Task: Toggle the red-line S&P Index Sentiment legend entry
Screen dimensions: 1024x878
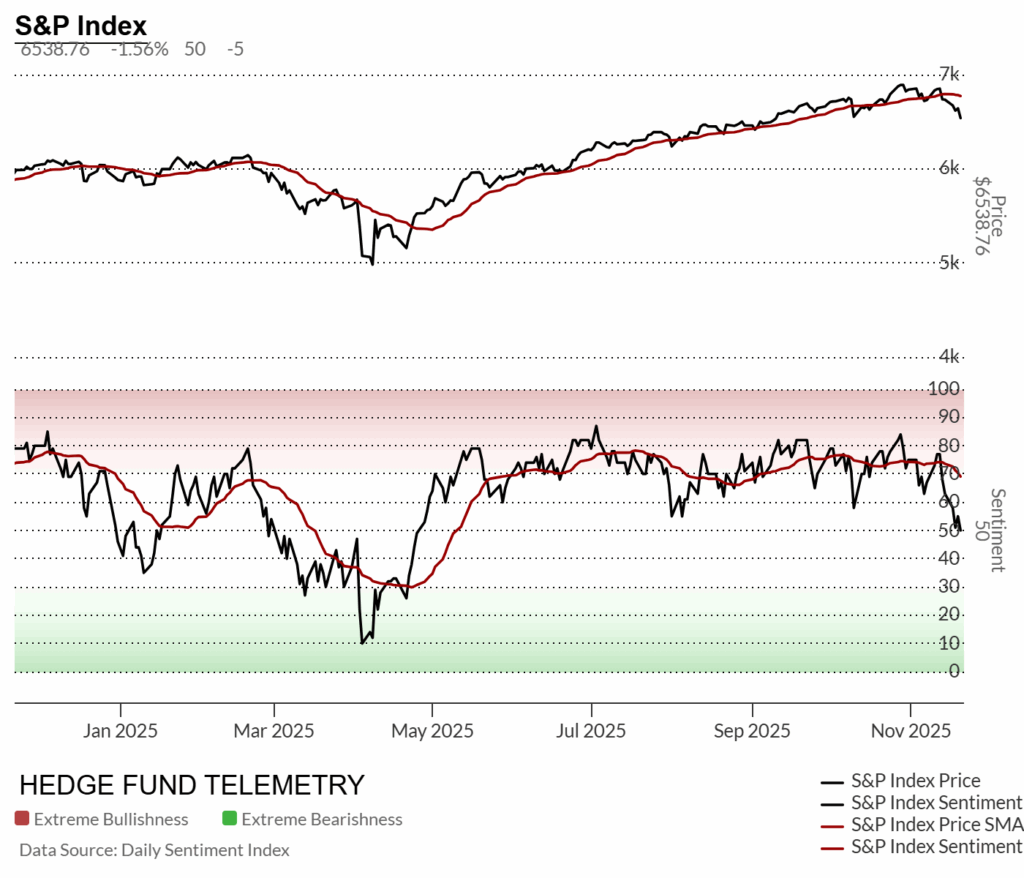Action: (936, 846)
